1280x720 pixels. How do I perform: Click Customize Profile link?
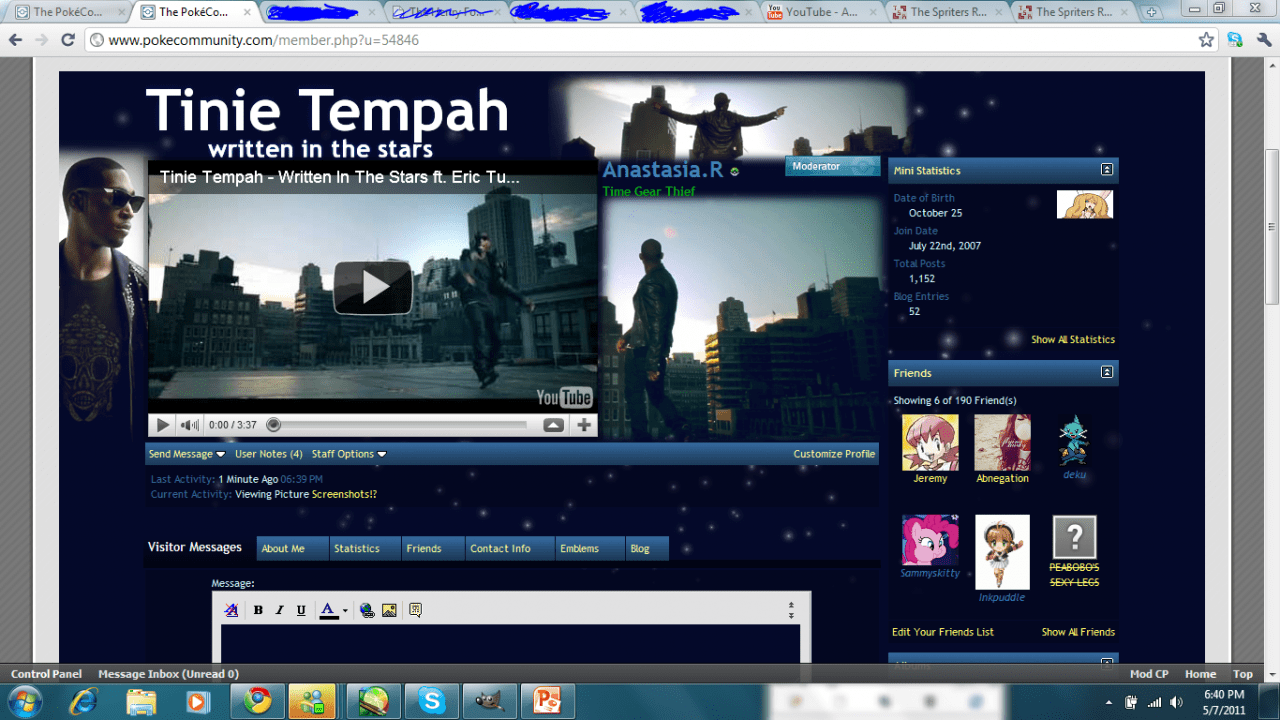pos(834,454)
